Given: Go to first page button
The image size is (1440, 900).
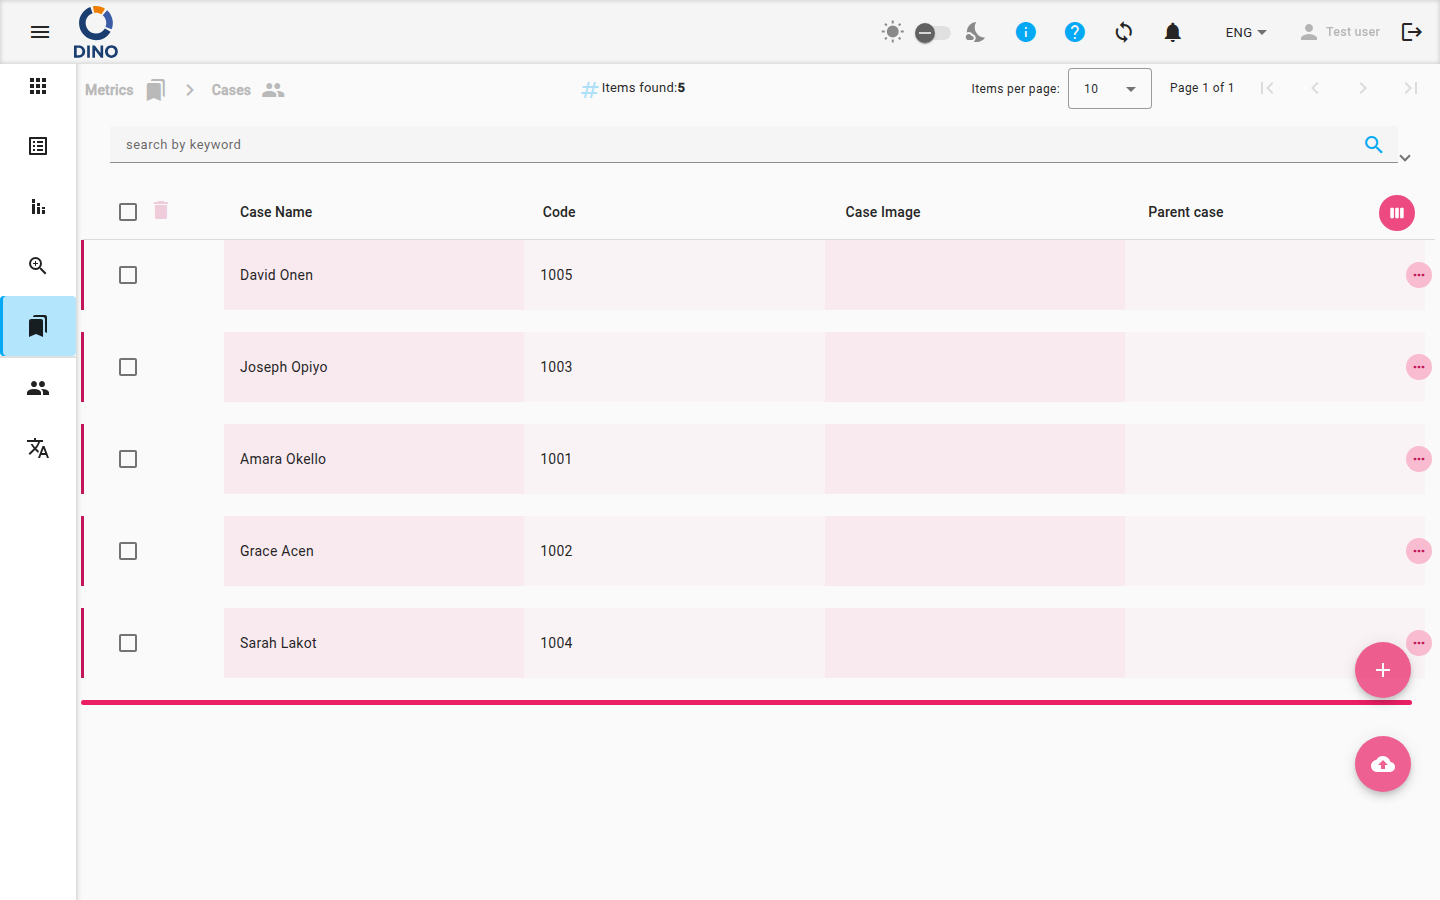Looking at the screenshot, I should [x=1267, y=88].
